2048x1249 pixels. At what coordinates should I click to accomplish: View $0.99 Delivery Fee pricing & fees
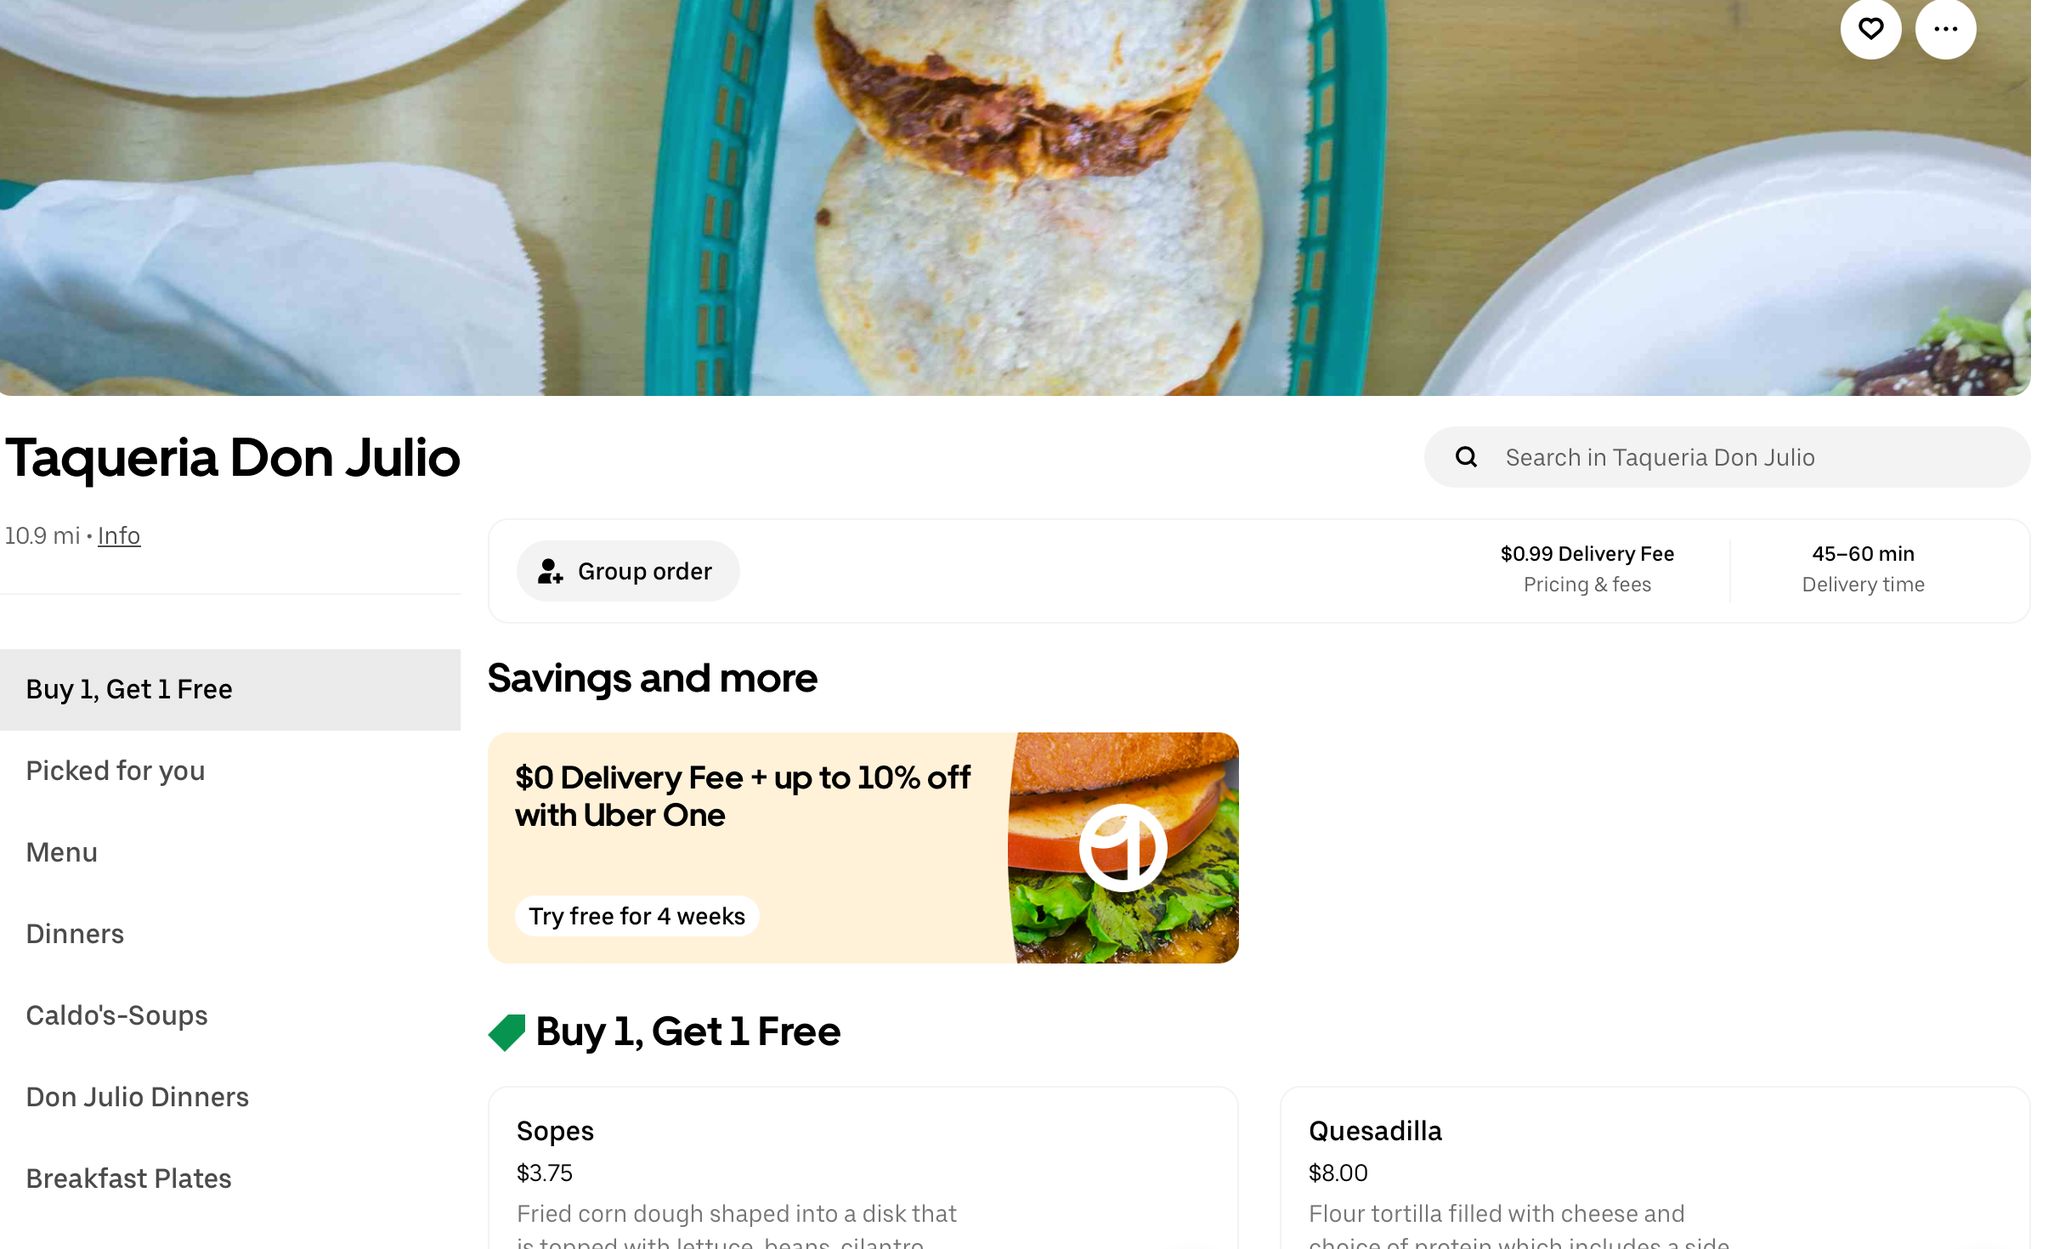tap(1587, 569)
